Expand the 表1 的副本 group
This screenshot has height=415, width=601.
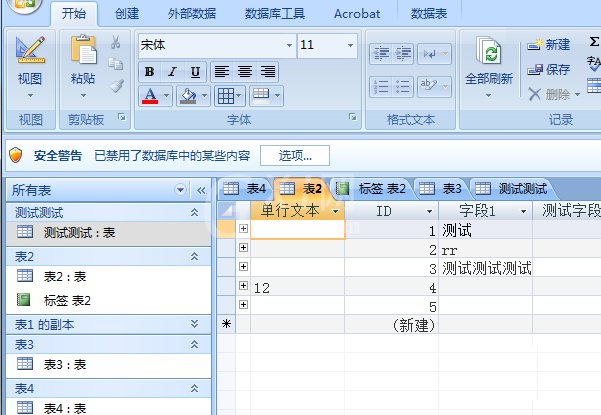click(195, 324)
